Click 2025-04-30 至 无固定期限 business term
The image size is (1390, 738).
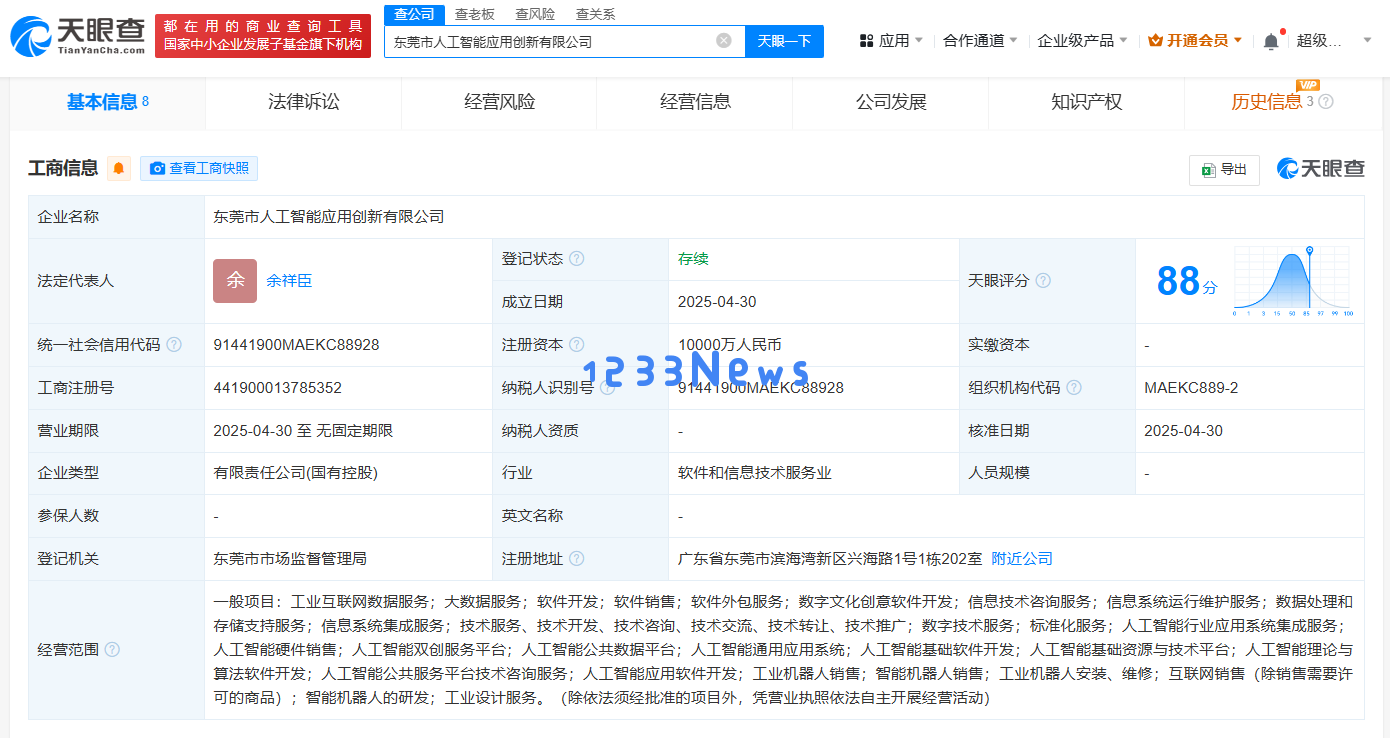click(x=303, y=431)
